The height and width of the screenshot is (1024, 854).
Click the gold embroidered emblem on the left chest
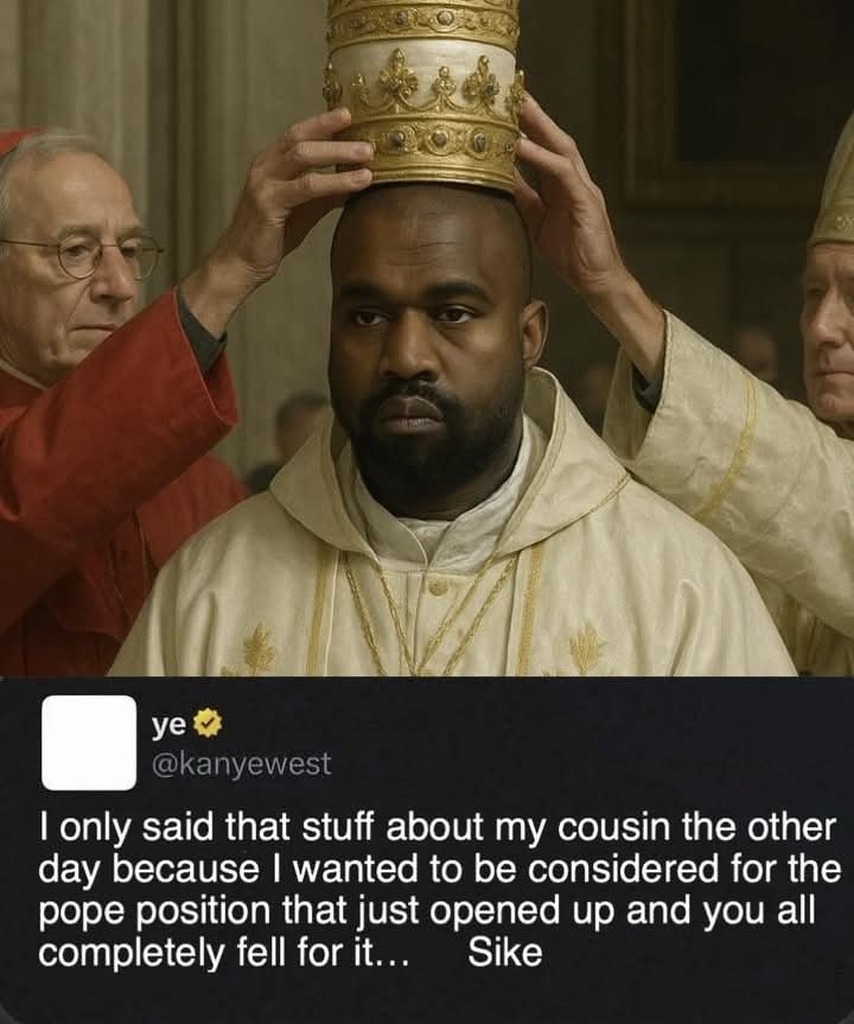(x=260, y=648)
